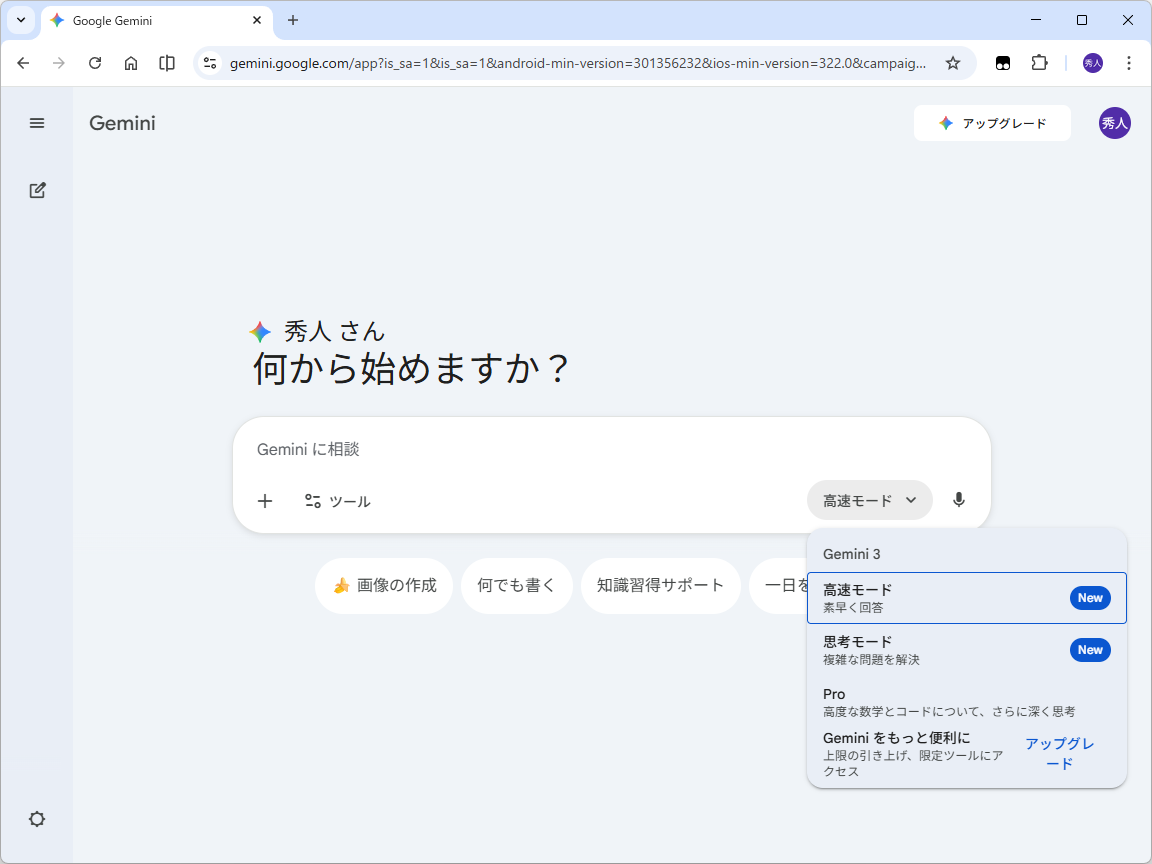Image resolution: width=1152 pixels, height=864 pixels.
Task: Open the Chrome three-dot menu
Action: click(x=1128, y=63)
